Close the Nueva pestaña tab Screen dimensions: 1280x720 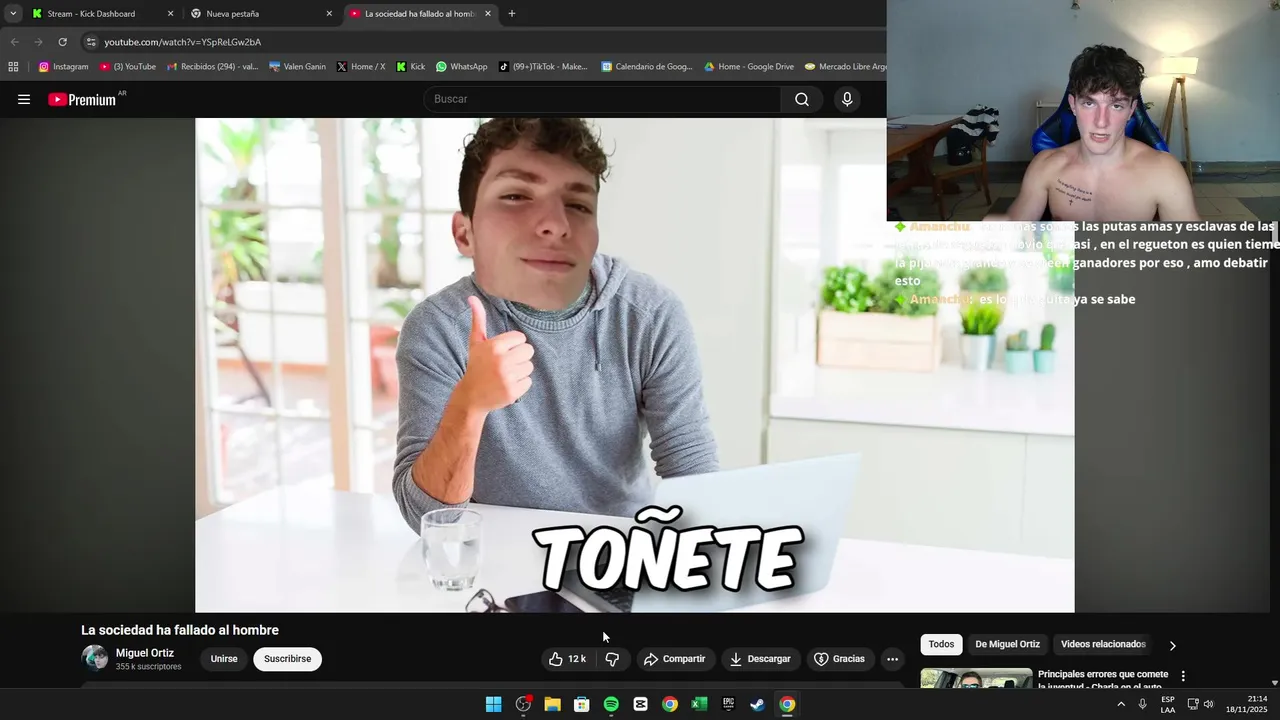pyautogui.click(x=329, y=14)
